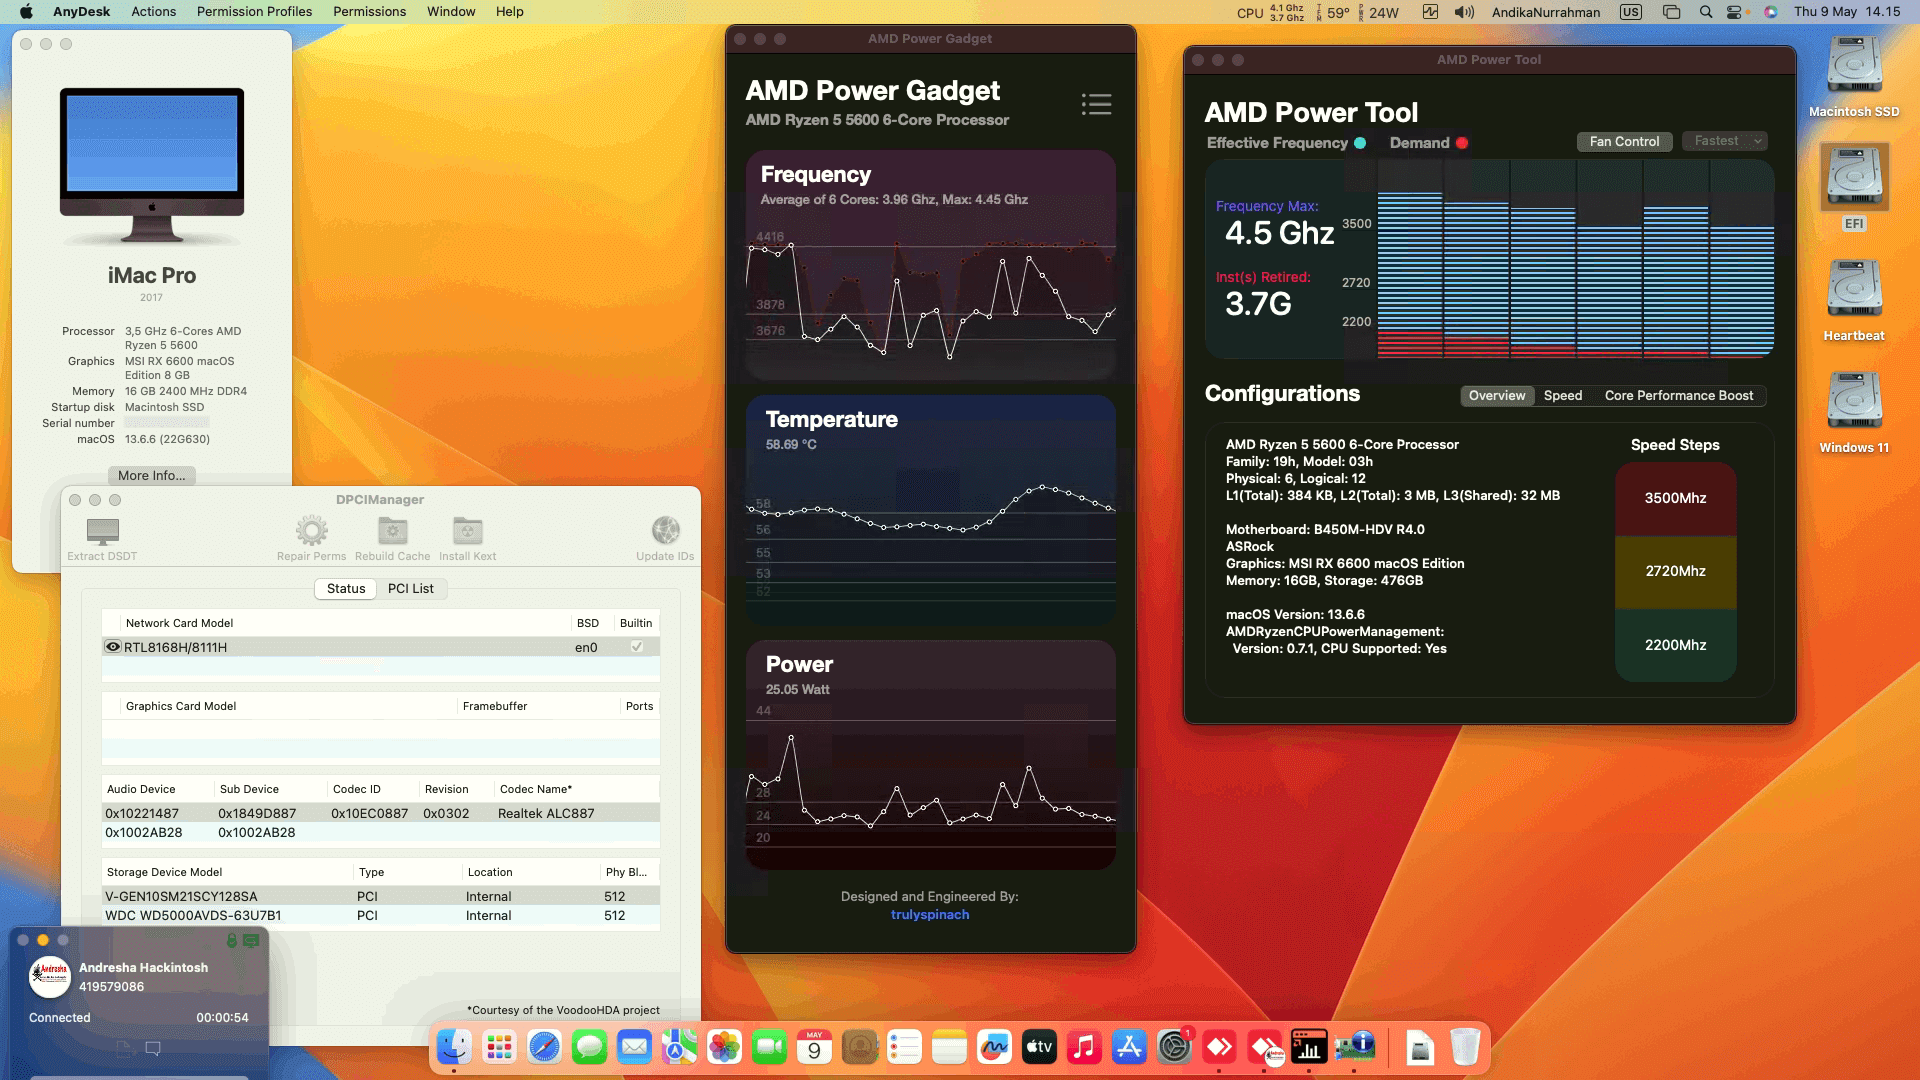The height and width of the screenshot is (1080, 1920).
Task: Click the More Info... button
Action: (x=151, y=475)
